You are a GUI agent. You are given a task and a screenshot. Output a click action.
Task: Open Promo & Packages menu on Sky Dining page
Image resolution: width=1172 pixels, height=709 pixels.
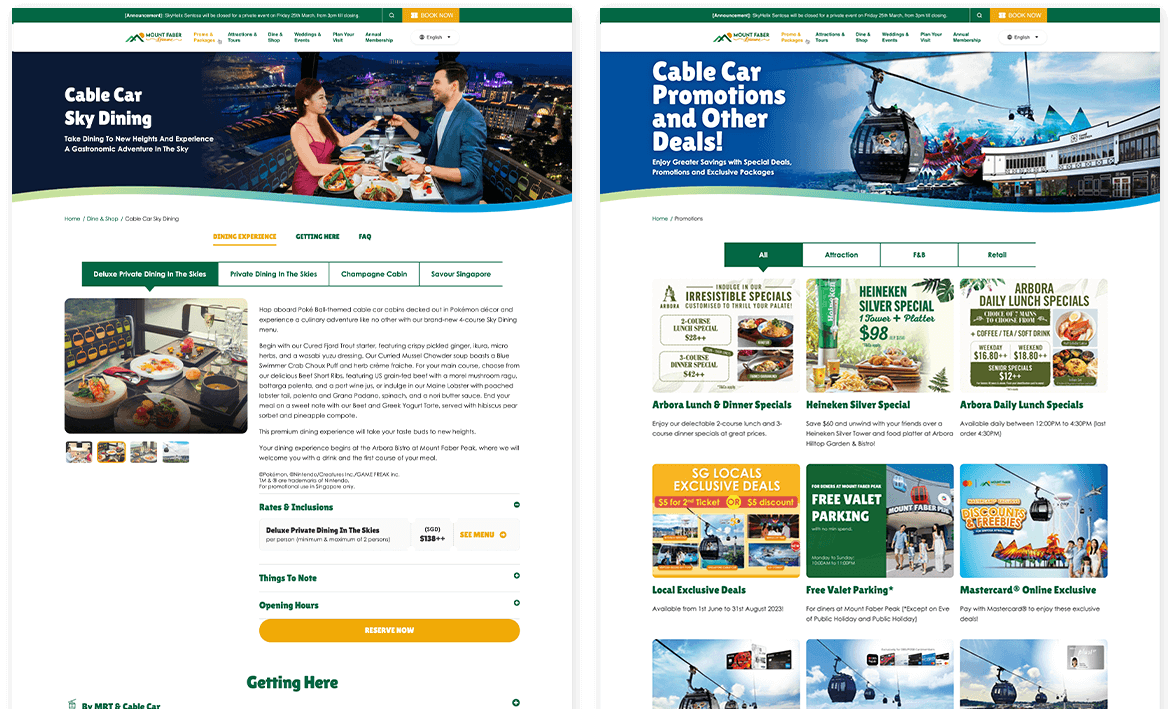coord(204,37)
